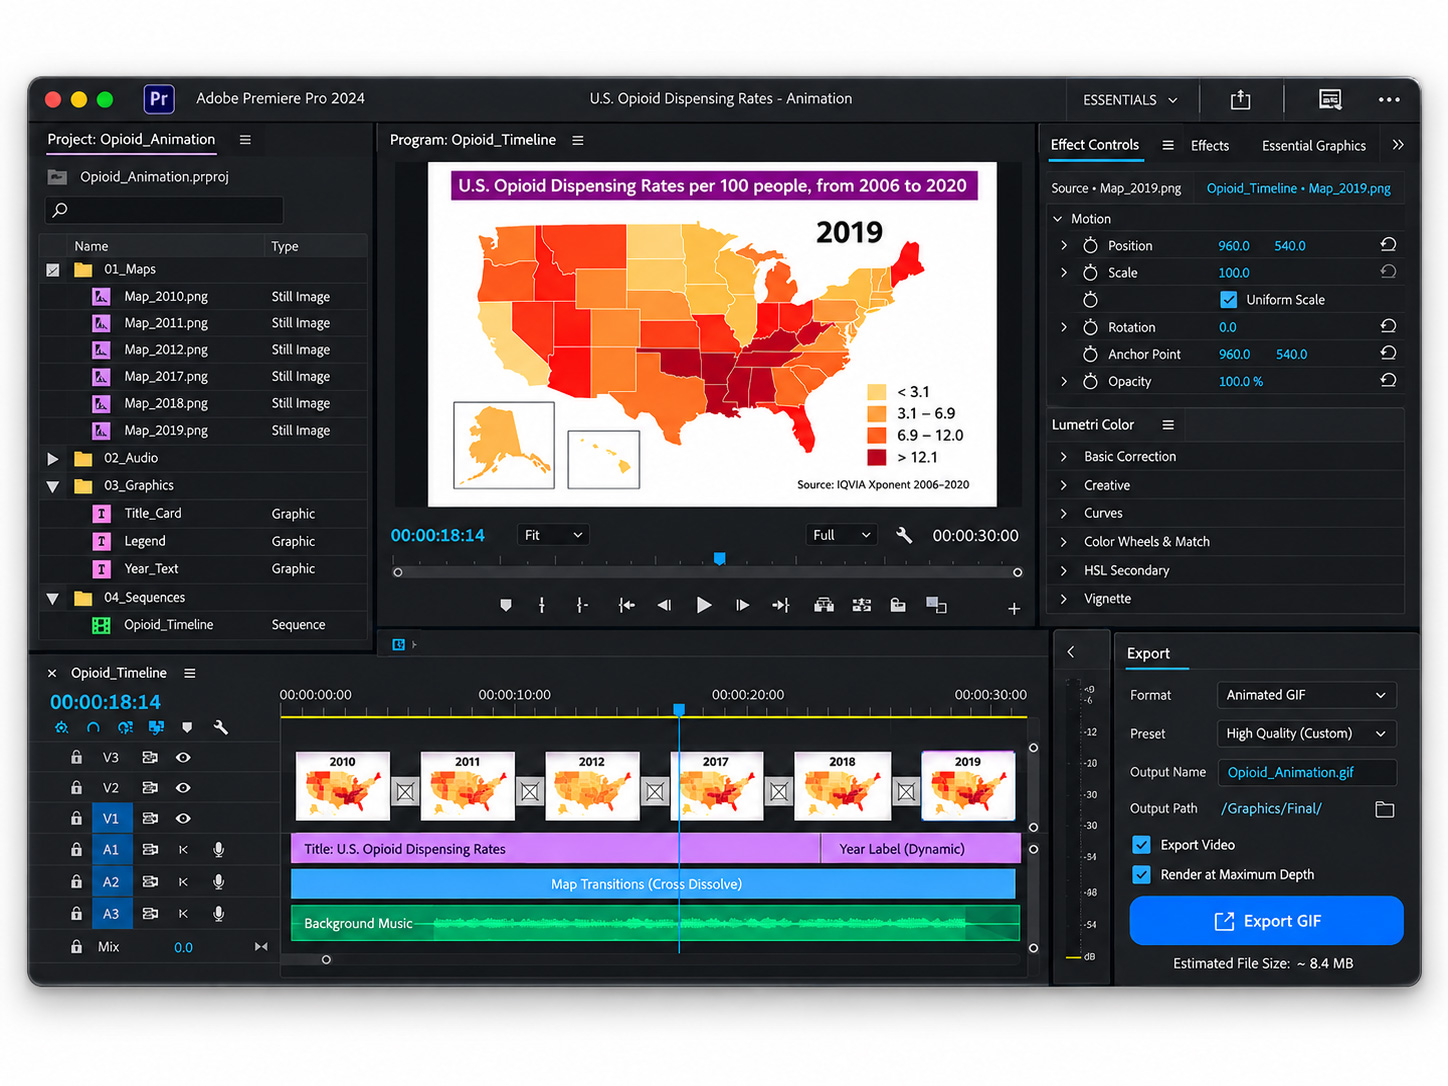This screenshot has width=1448, height=1086.
Task: Toggle the Rotation stopwatch animation icon
Action: 1090,327
